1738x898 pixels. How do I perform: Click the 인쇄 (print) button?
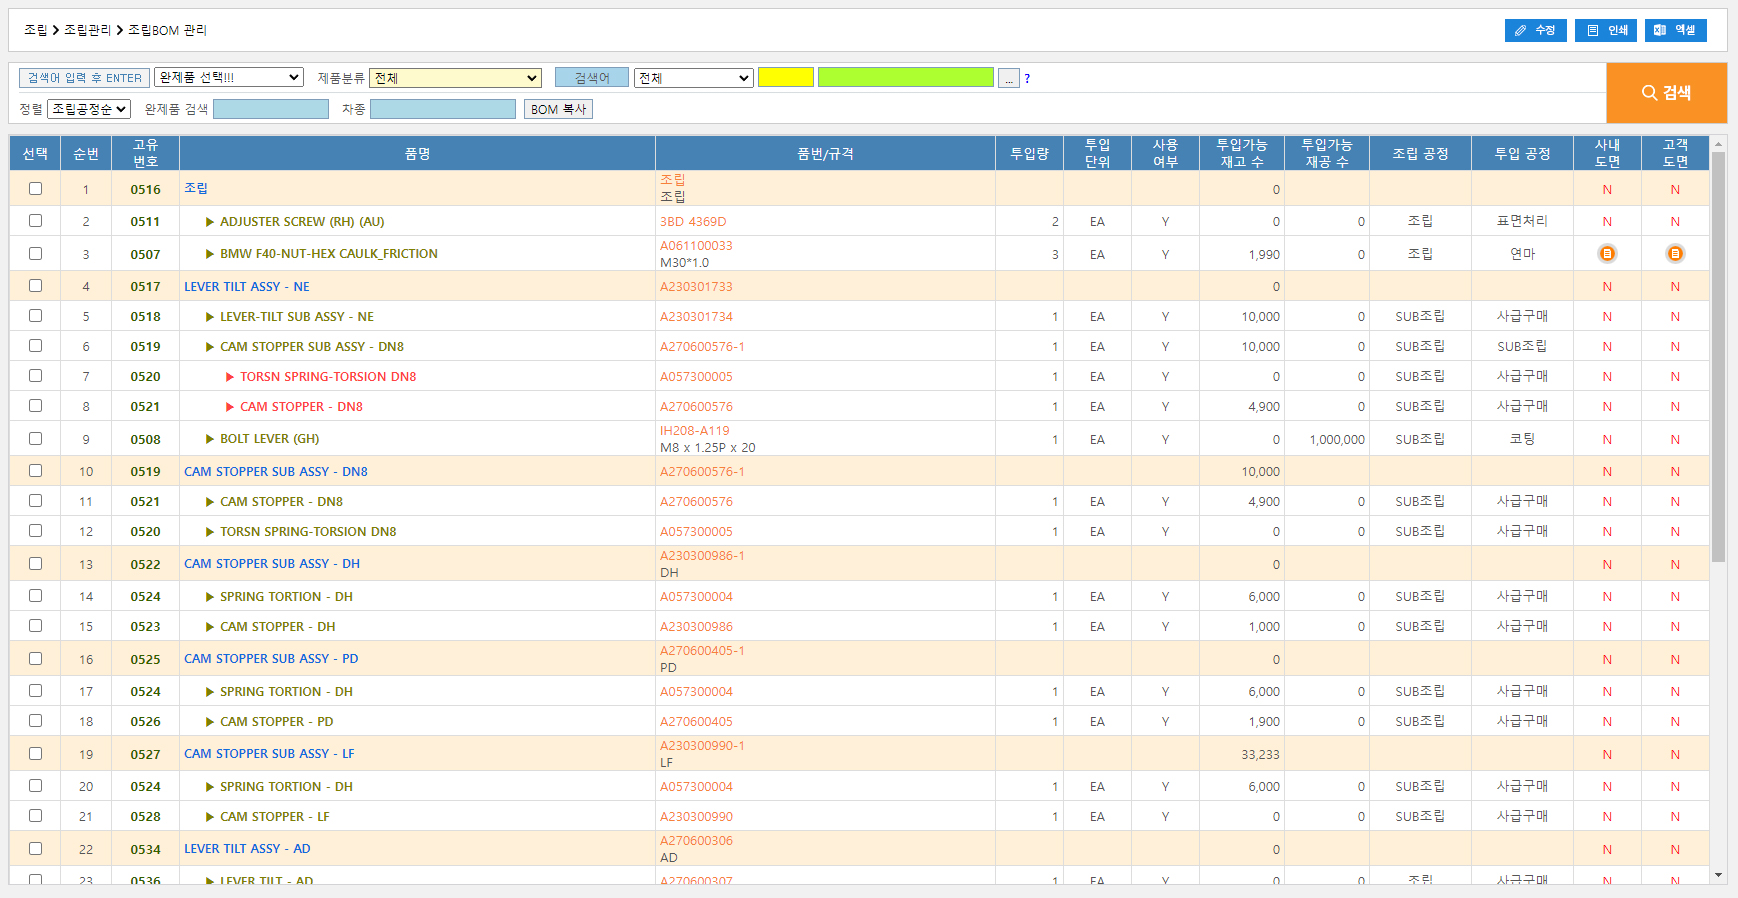[1605, 30]
